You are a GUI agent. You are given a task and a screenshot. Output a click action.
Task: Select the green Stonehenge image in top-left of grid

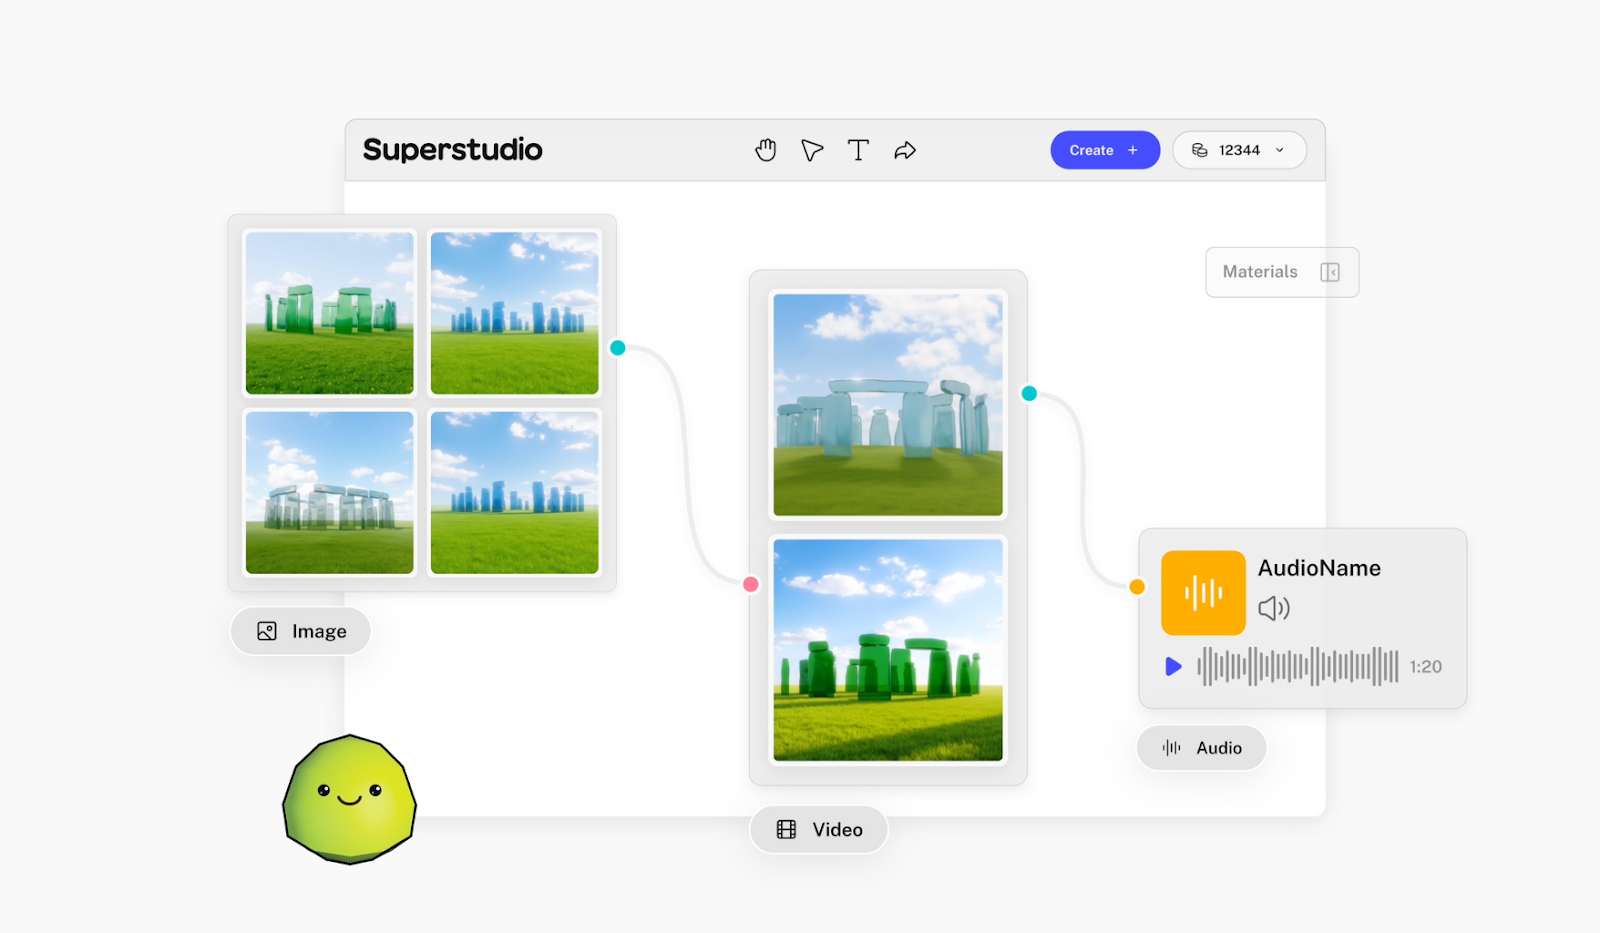coord(330,313)
